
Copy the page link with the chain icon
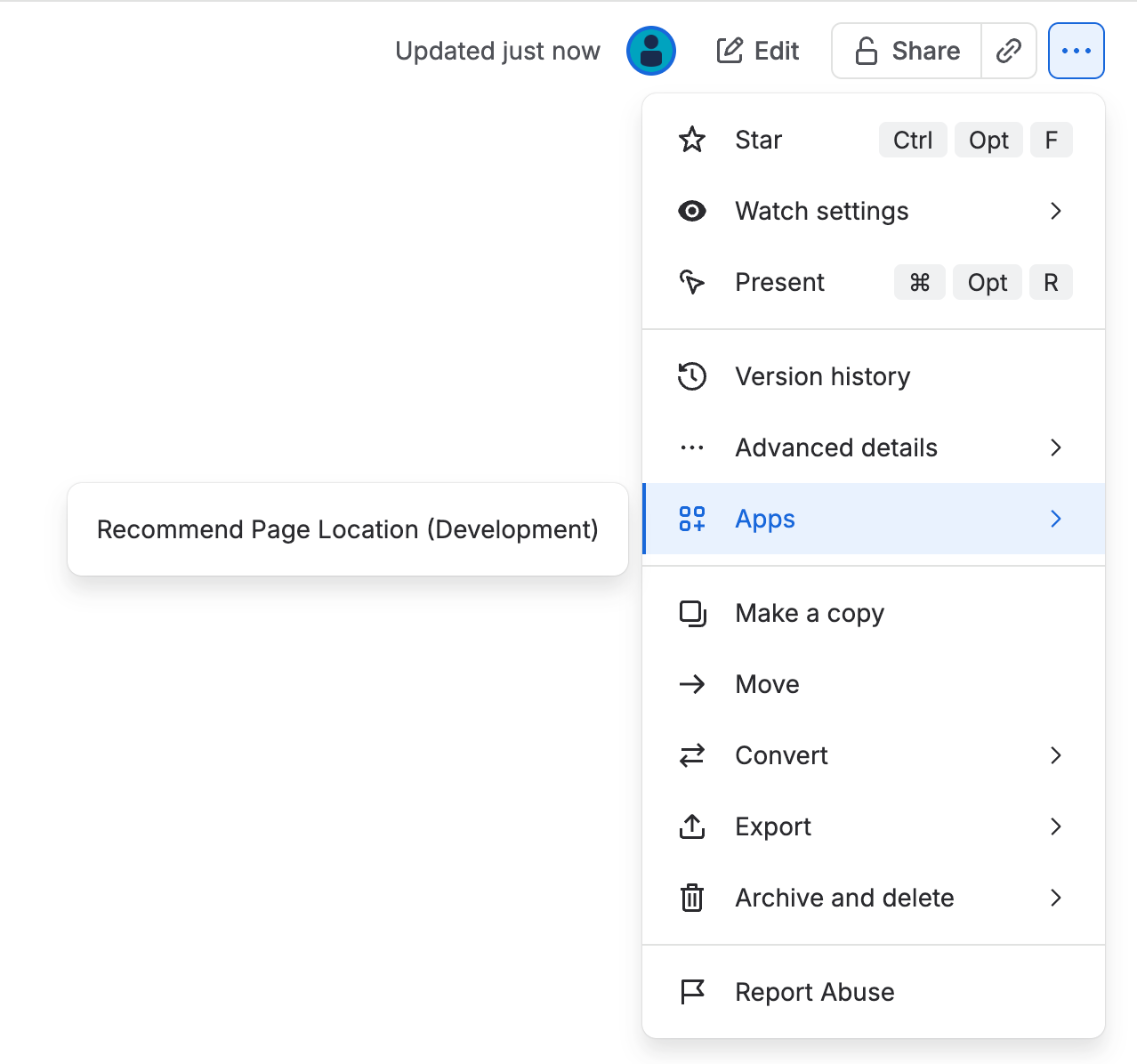tap(1008, 51)
